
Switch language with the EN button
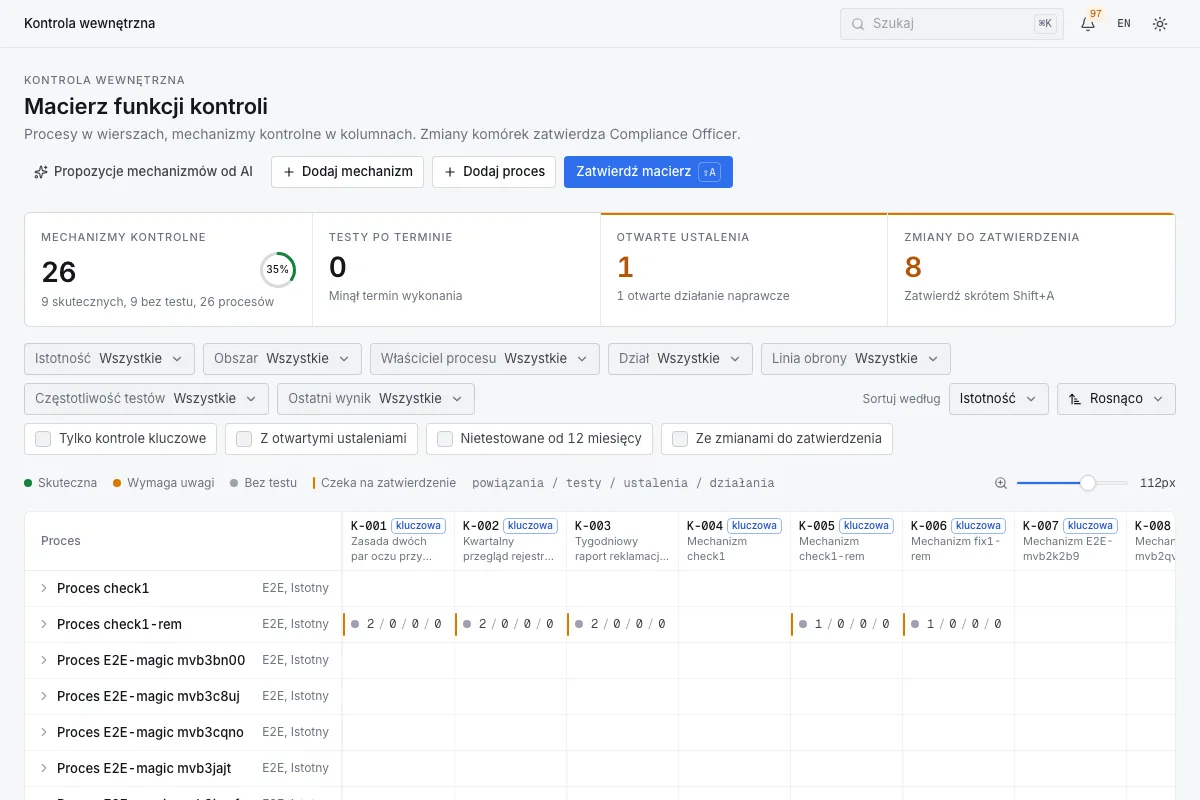click(1124, 24)
